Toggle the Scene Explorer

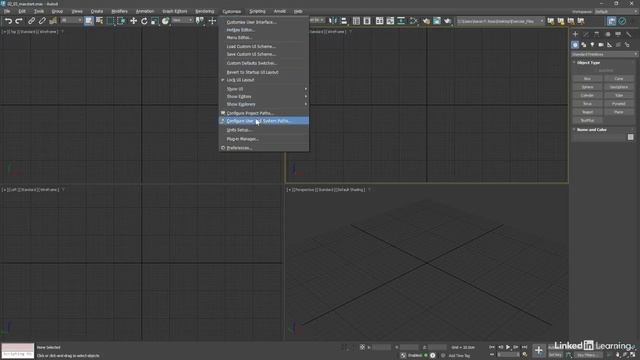(356, 21)
